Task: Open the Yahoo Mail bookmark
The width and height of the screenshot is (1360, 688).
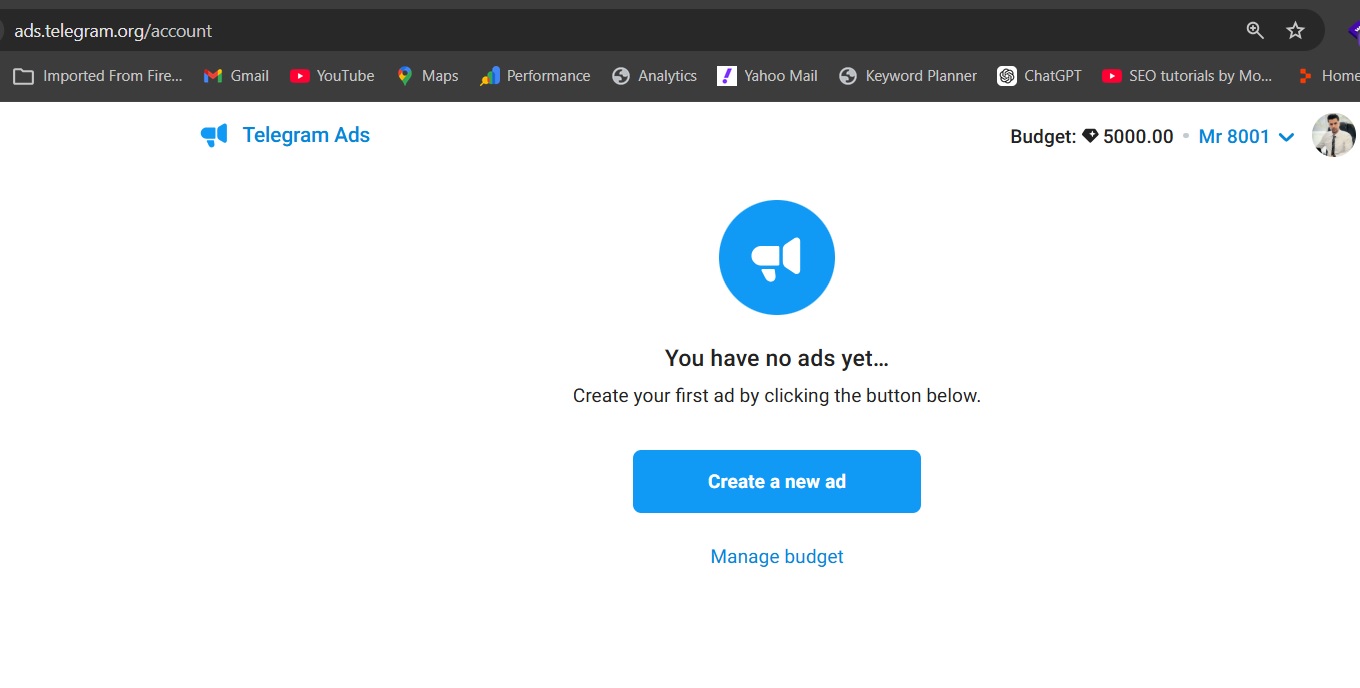Action: point(767,76)
